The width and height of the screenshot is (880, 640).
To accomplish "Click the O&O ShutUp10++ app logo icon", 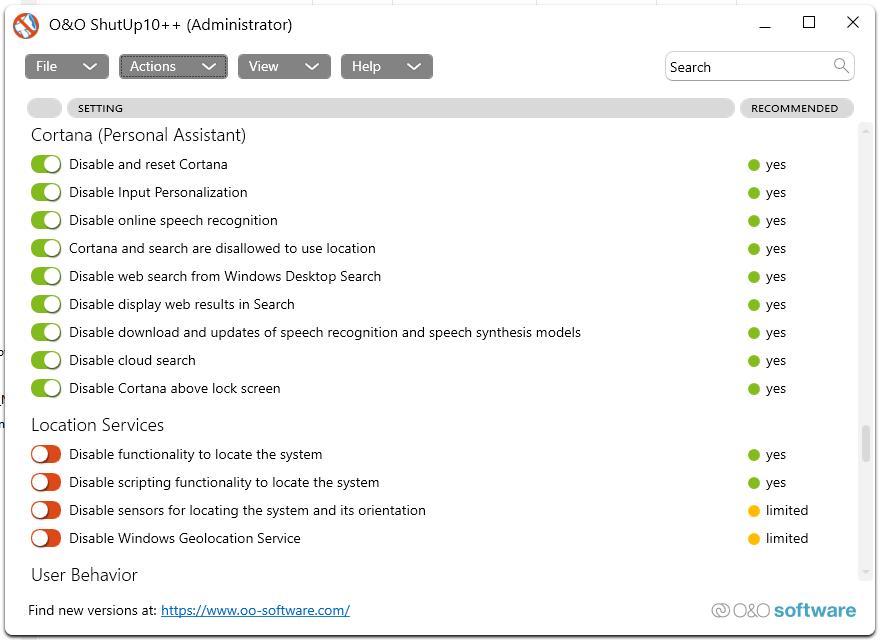I will pyautogui.click(x=25, y=25).
